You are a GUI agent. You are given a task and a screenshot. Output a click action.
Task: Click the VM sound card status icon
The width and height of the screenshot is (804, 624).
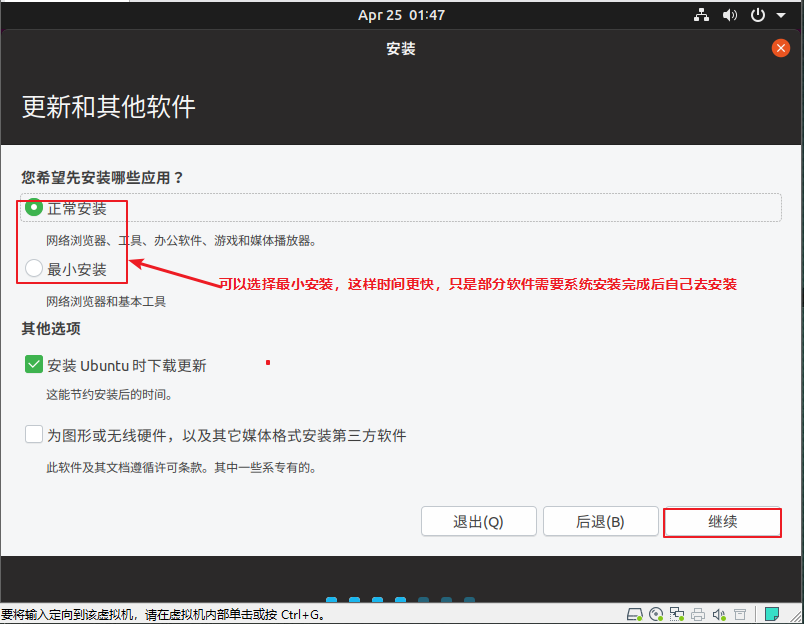click(719, 614)
